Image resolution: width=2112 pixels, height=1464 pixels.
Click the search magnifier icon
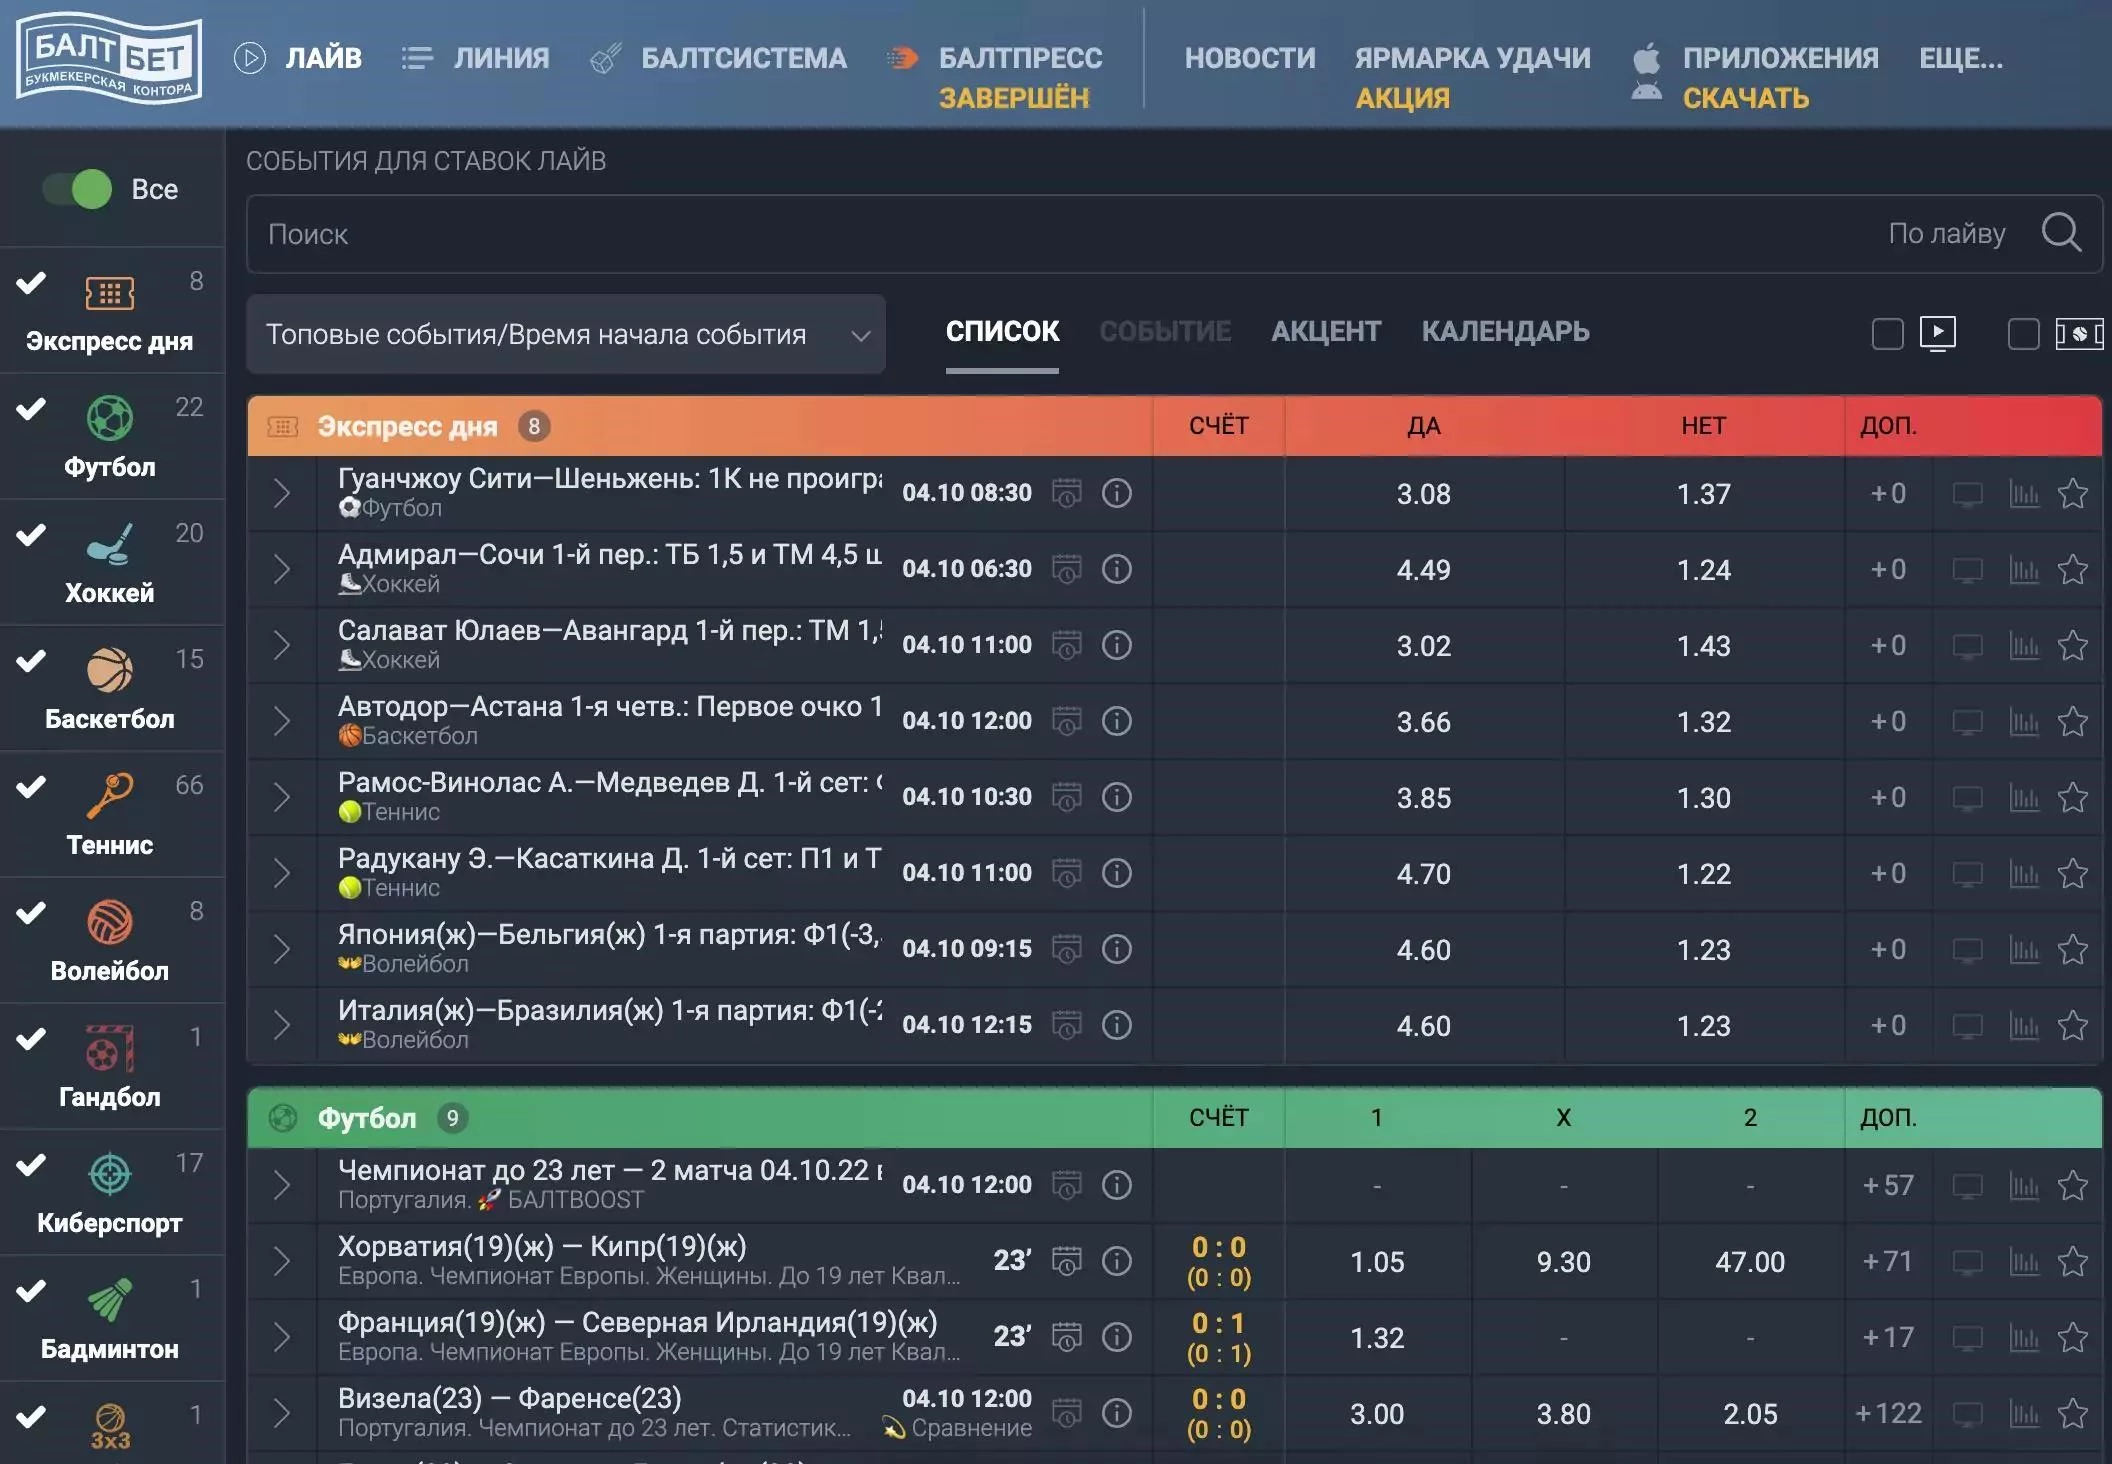click(x=2062, y=233)
